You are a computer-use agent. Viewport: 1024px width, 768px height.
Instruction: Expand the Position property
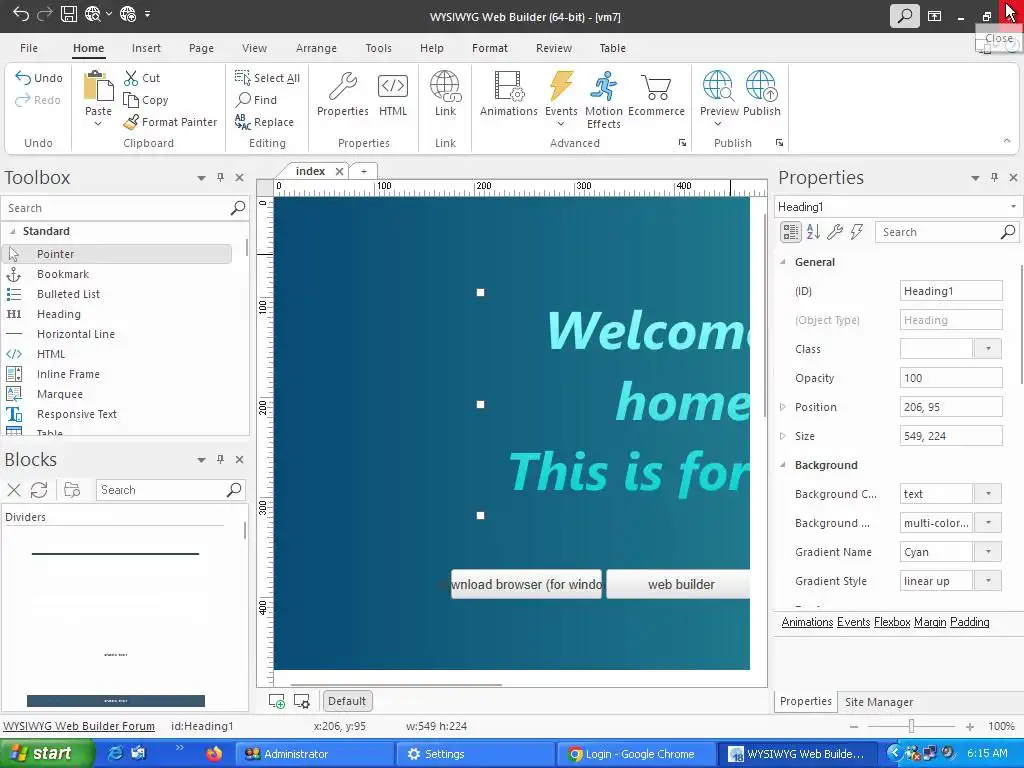coord(783,407)
